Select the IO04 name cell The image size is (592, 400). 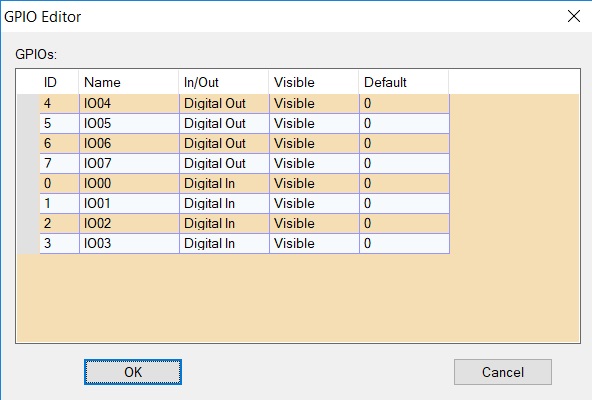[129, 103]
